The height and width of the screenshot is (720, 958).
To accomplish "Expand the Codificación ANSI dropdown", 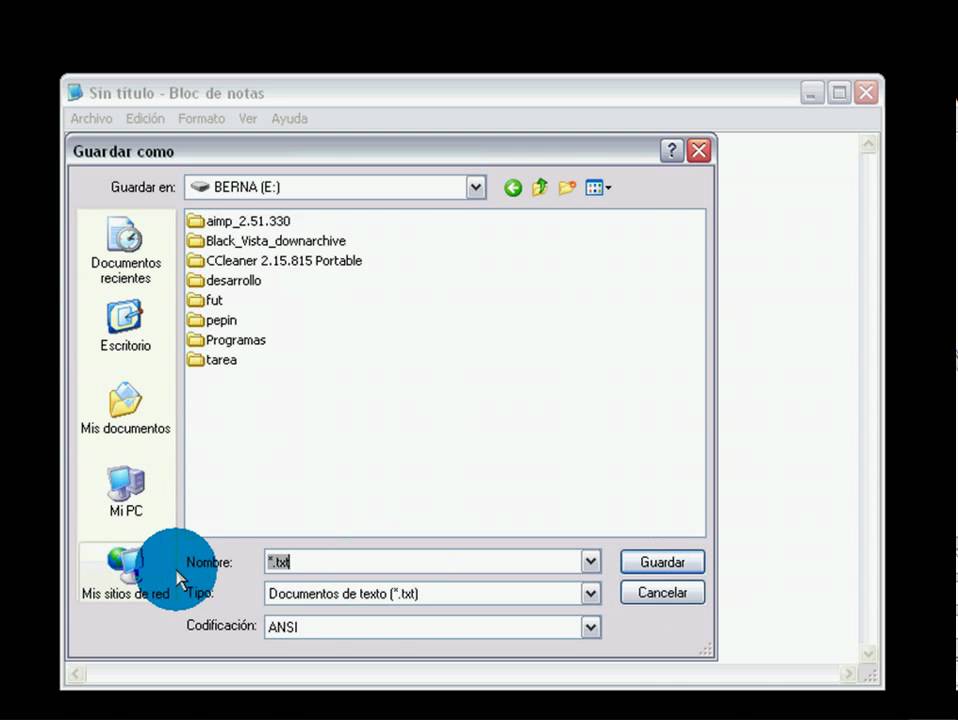I will click(590, 627).
